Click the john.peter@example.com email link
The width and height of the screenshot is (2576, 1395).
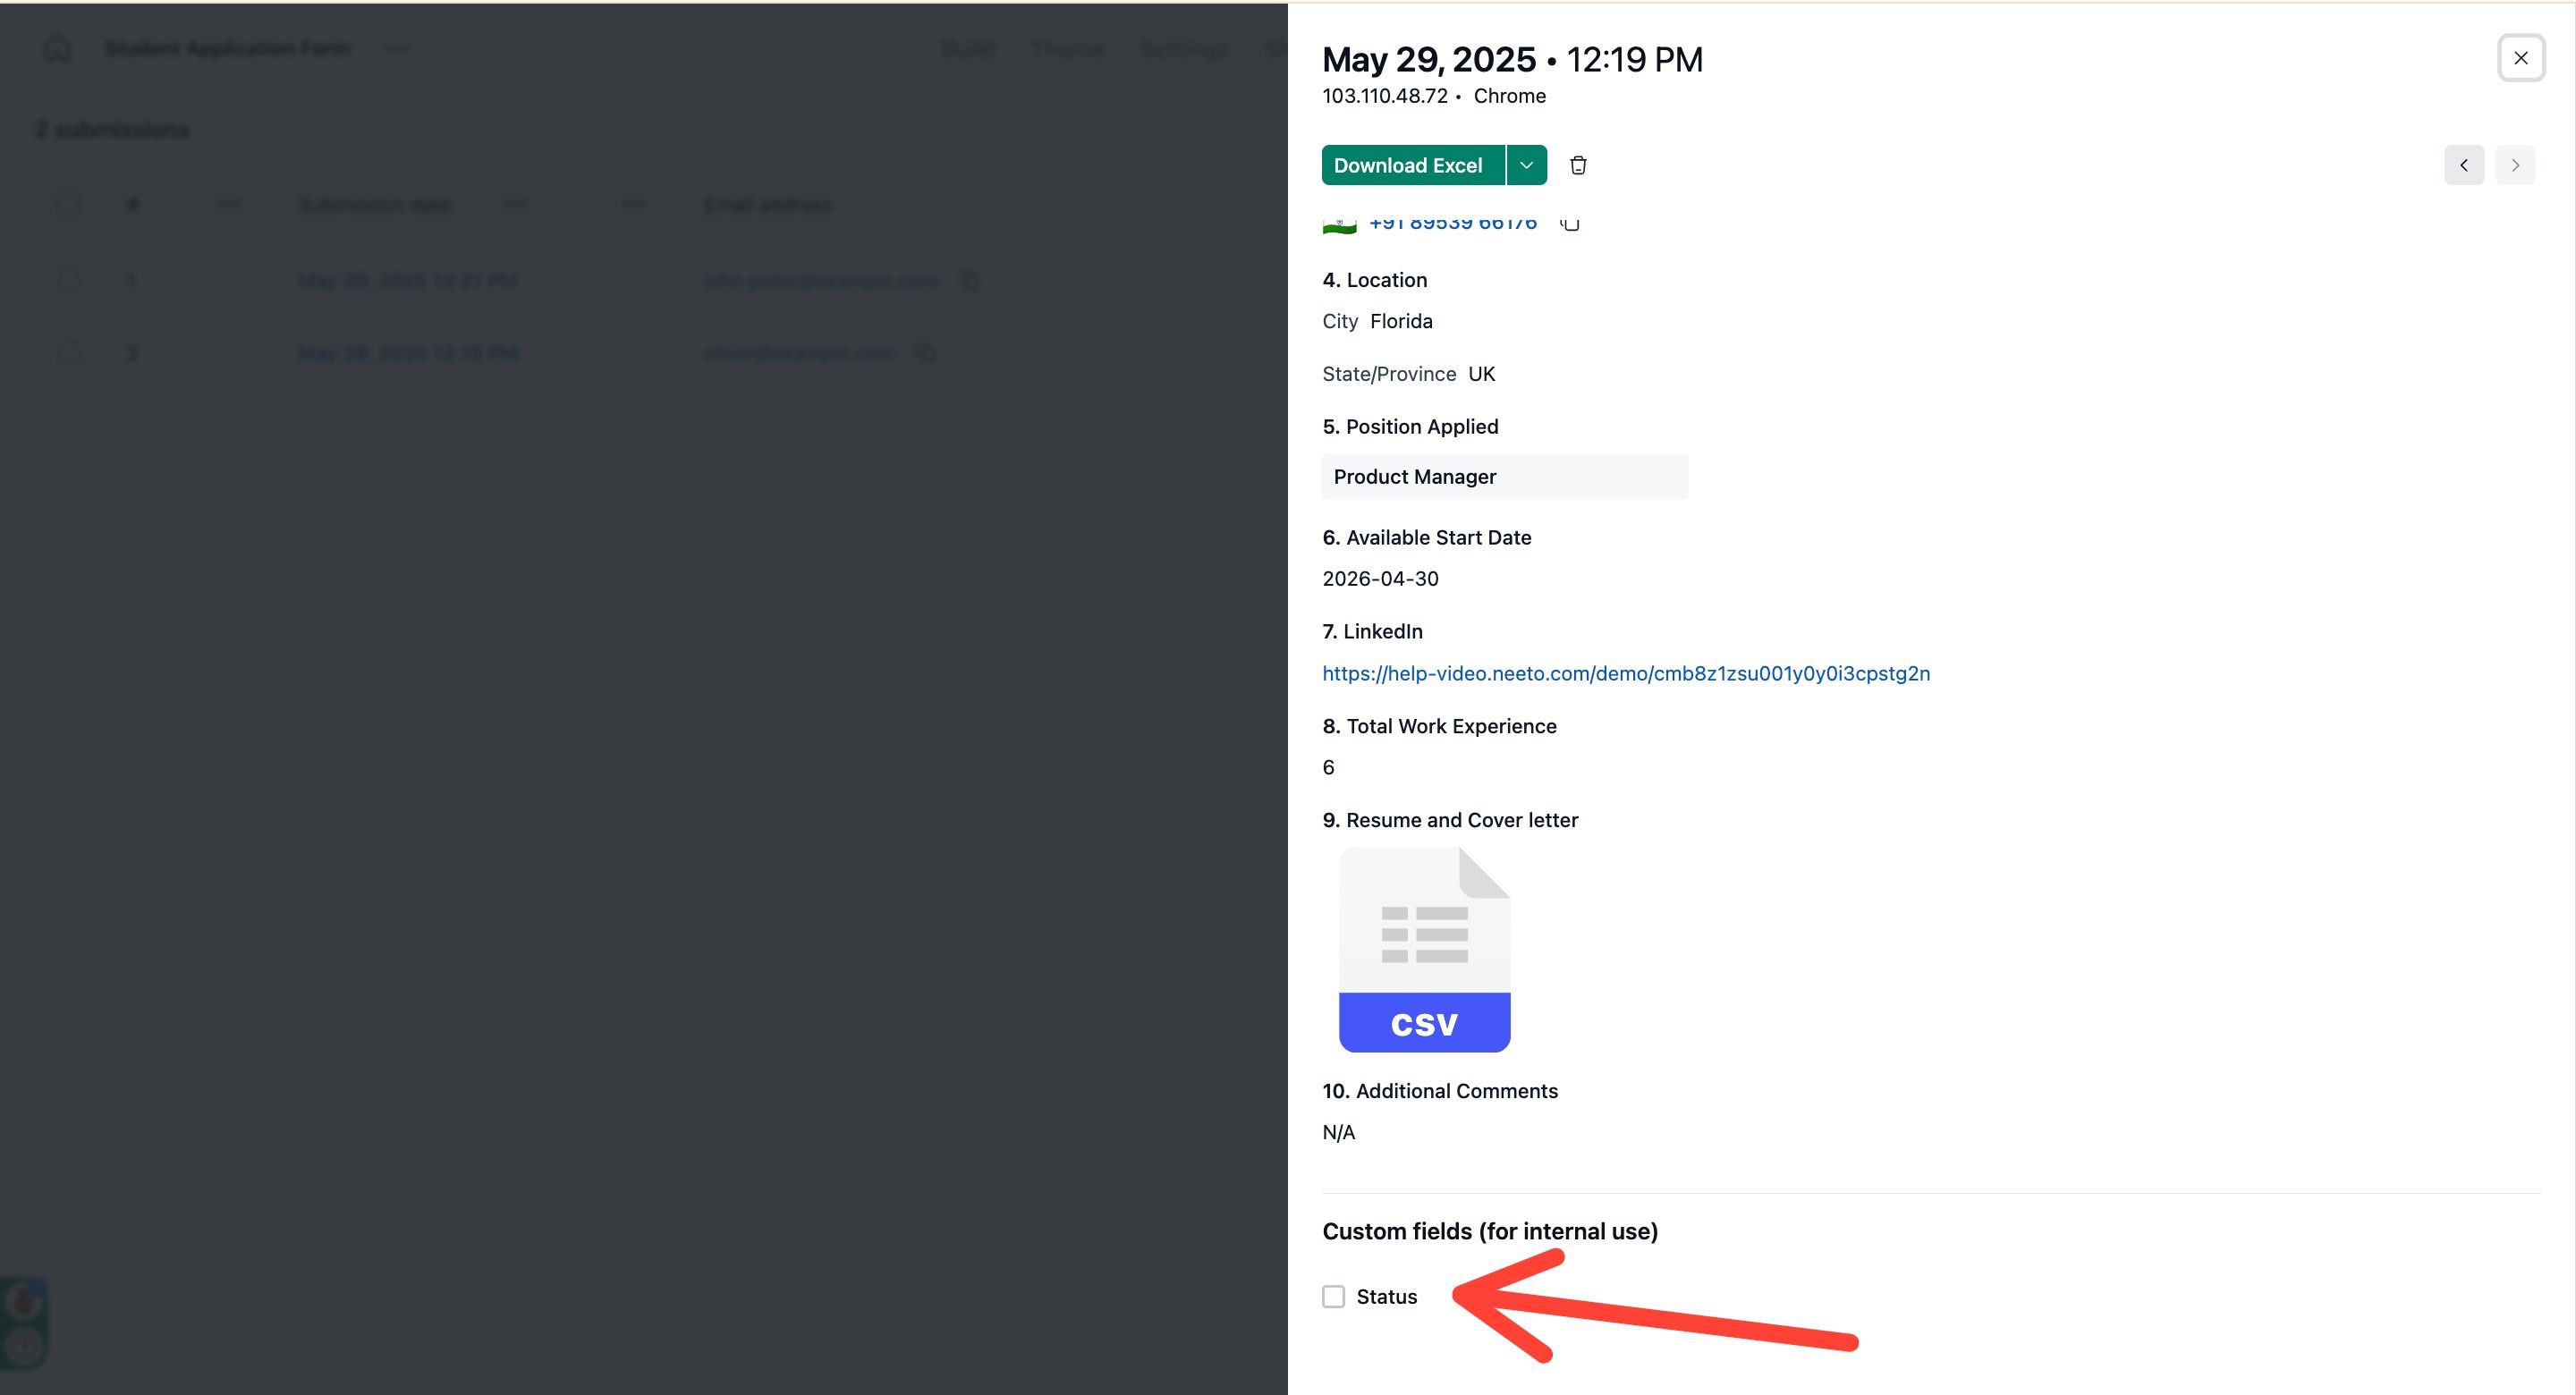pyautogui.click(x=821, y=281)
